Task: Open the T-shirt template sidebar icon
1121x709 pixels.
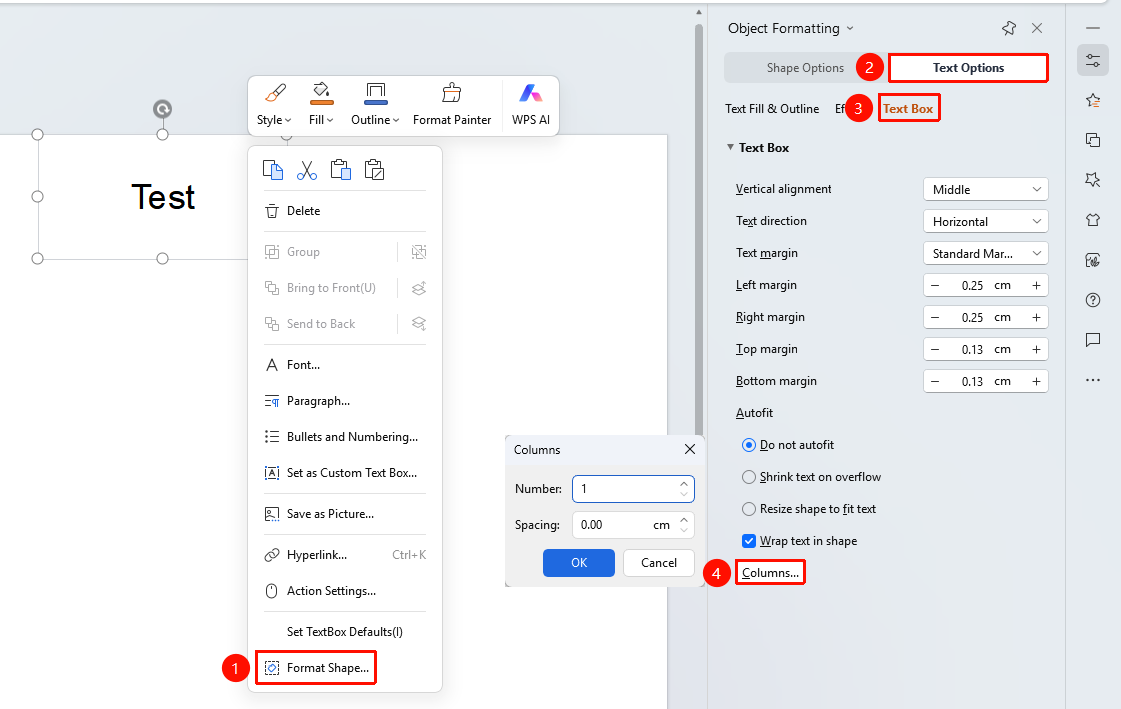Action: (1093, 220)
